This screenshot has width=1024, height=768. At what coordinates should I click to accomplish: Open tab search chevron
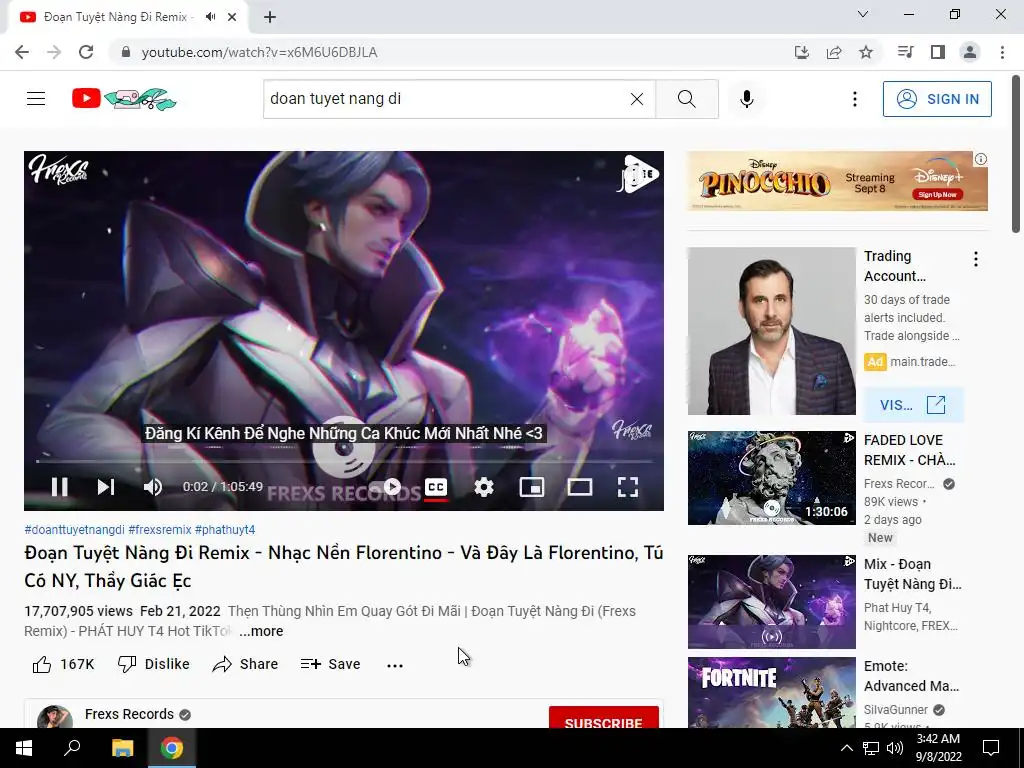863,14
